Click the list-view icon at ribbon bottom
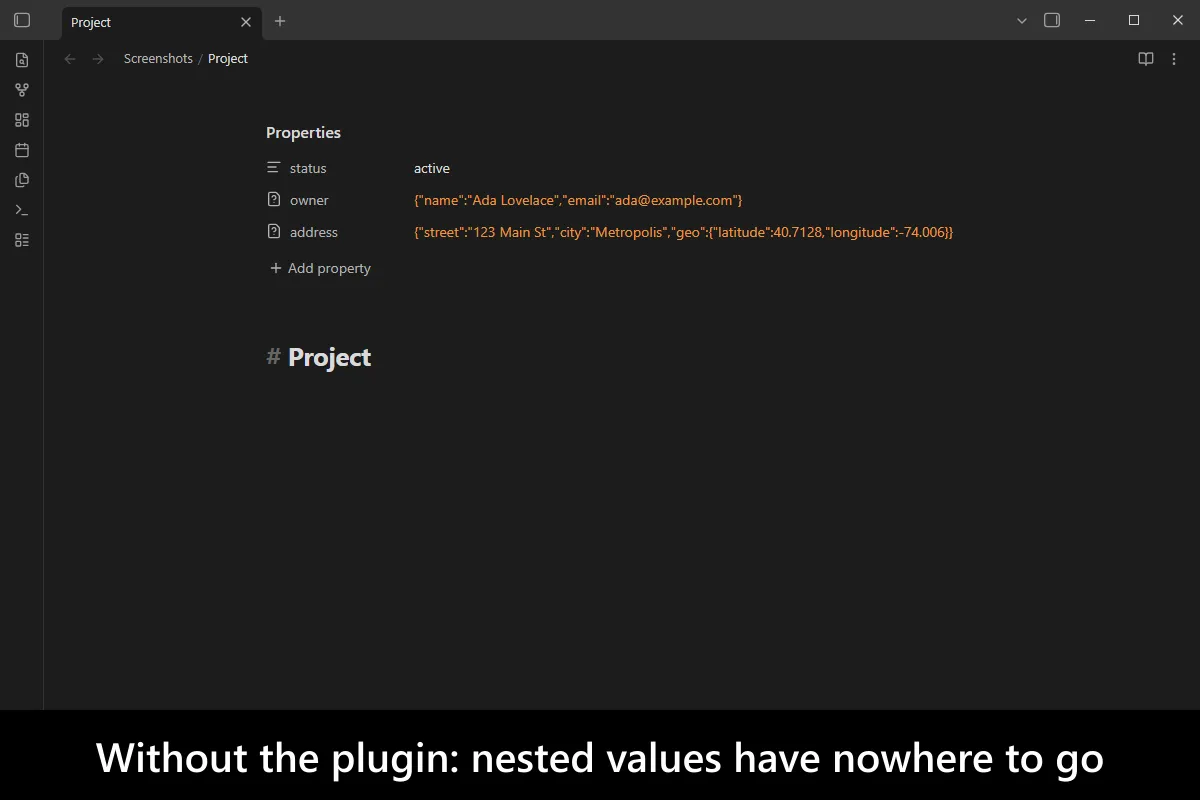 point(22,240)
